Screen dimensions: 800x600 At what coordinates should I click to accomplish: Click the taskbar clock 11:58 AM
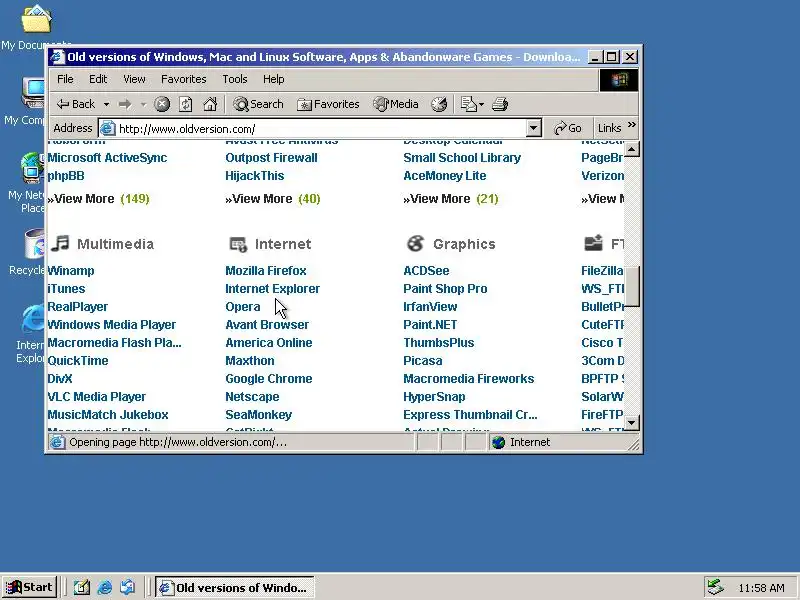click(761, 588)
